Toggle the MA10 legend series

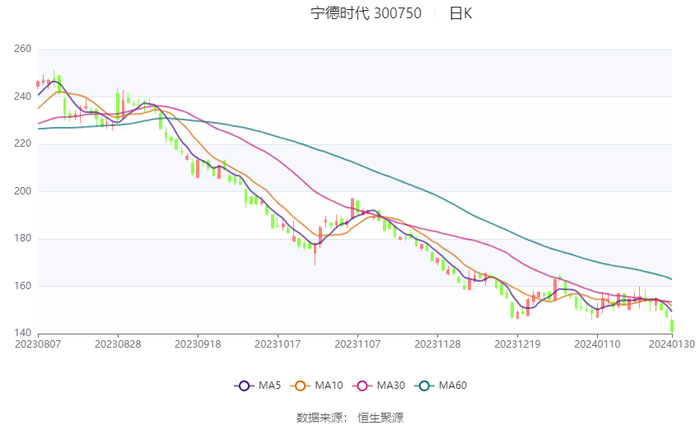coord(317,386)
